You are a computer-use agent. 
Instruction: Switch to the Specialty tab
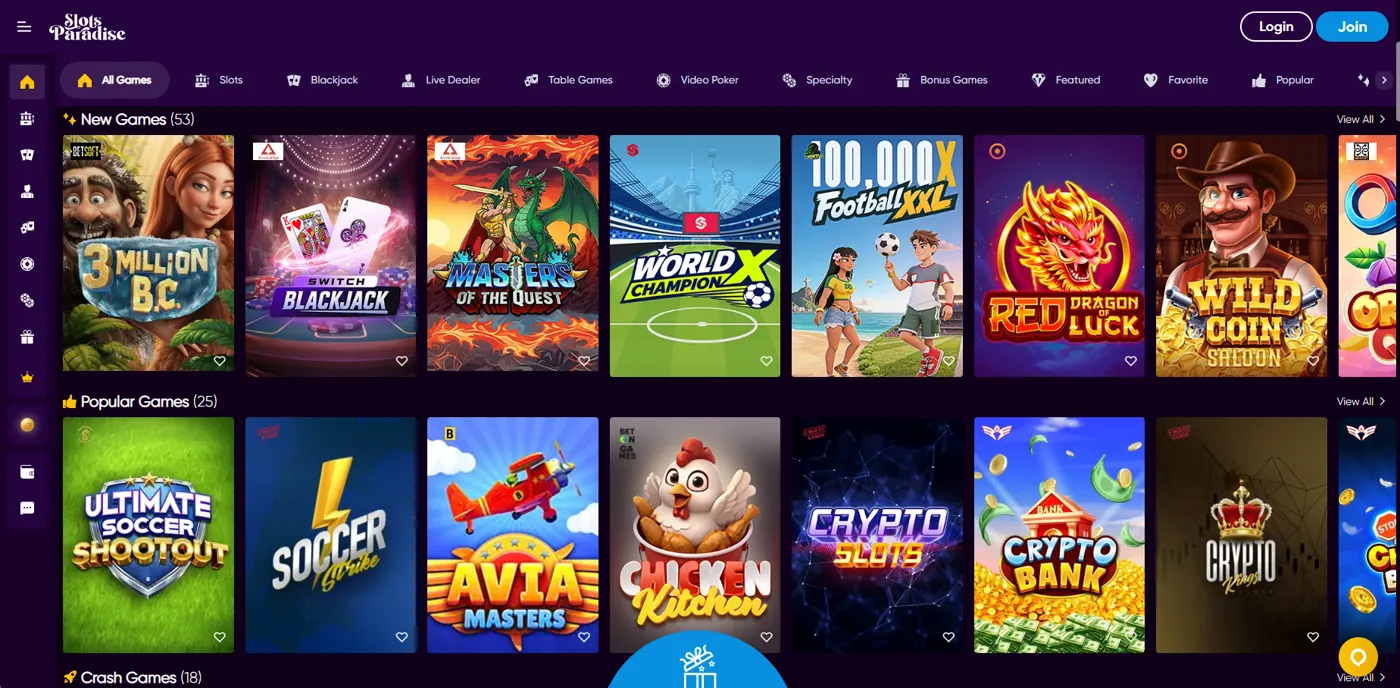pos(817,80)
